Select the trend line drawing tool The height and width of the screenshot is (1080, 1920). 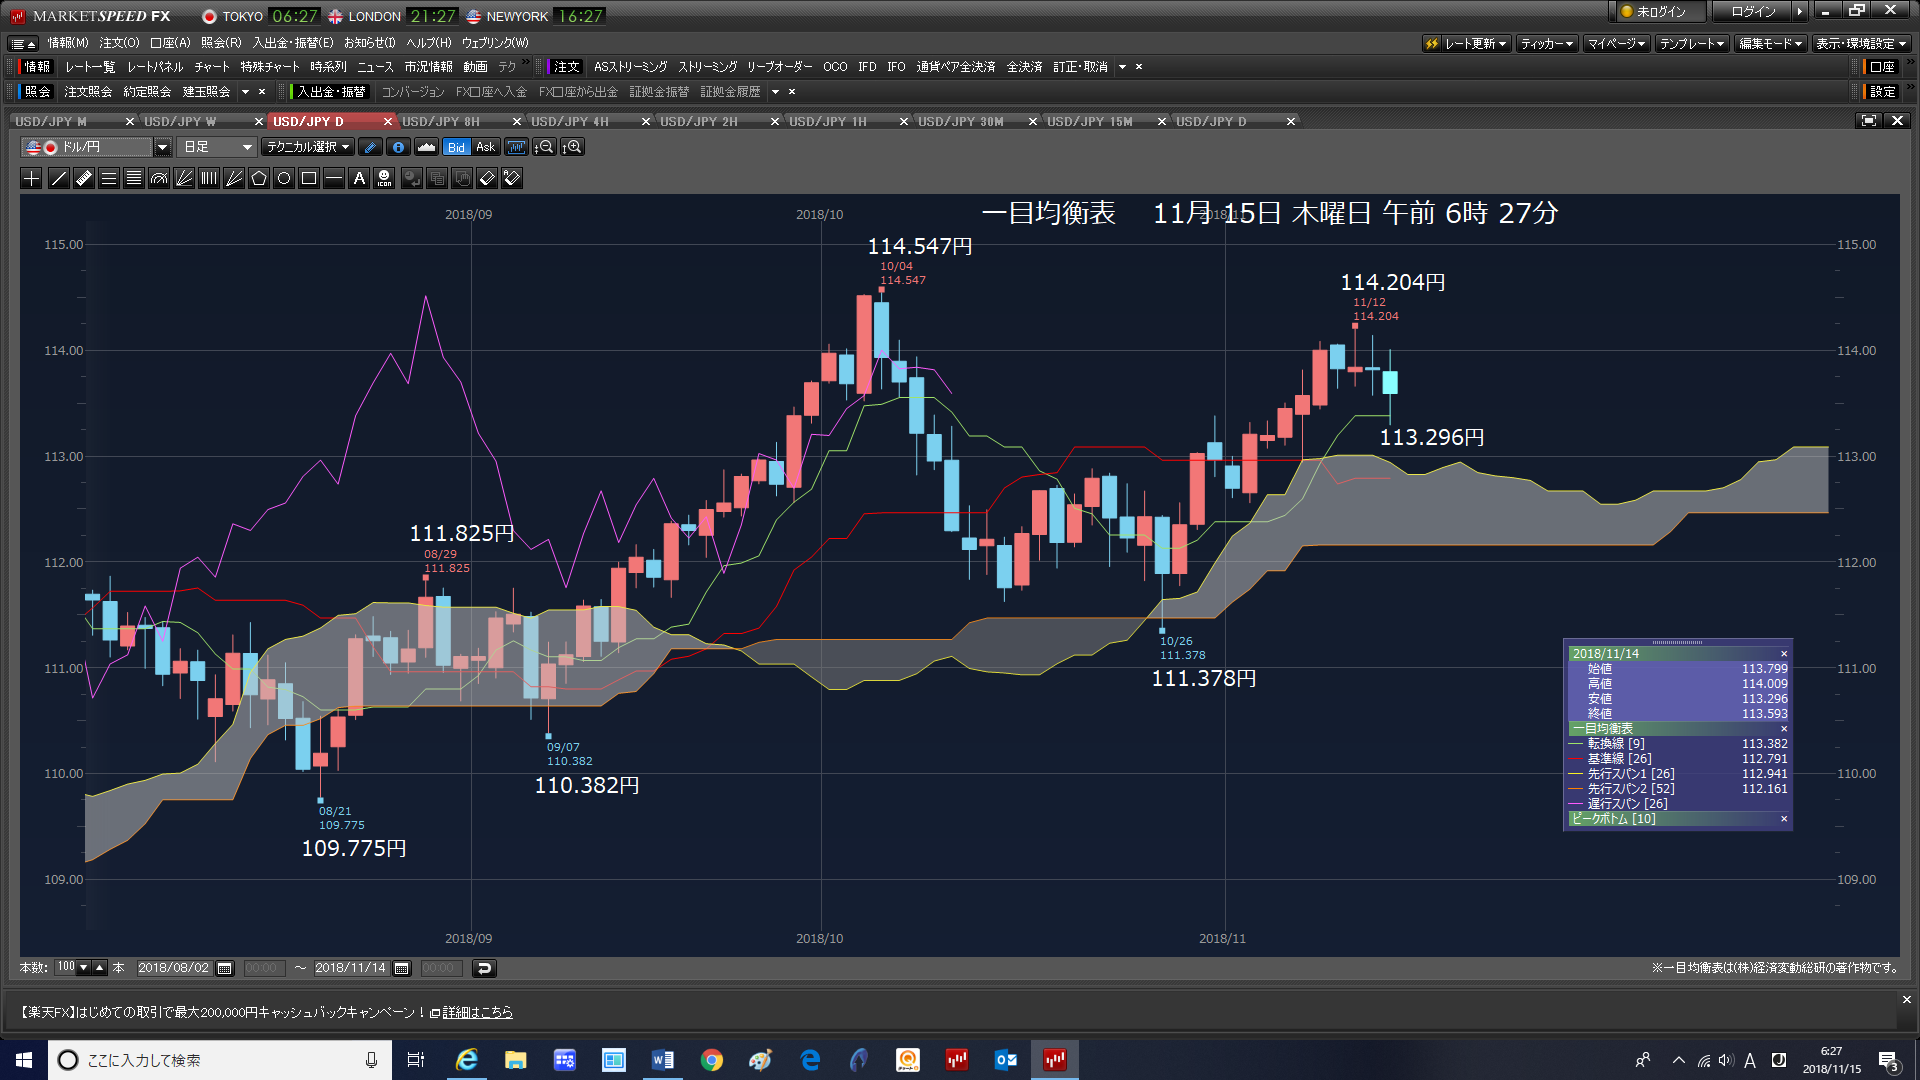(x=59, y=179)
